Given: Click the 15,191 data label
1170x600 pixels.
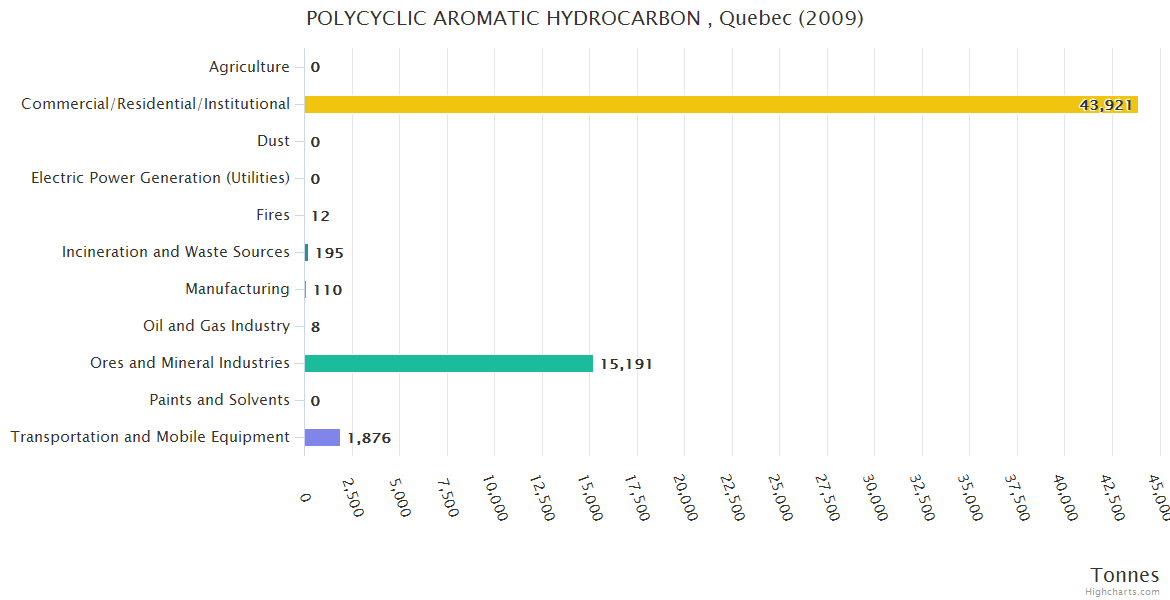Looking at the screenshot, I should tap(626, 364).
